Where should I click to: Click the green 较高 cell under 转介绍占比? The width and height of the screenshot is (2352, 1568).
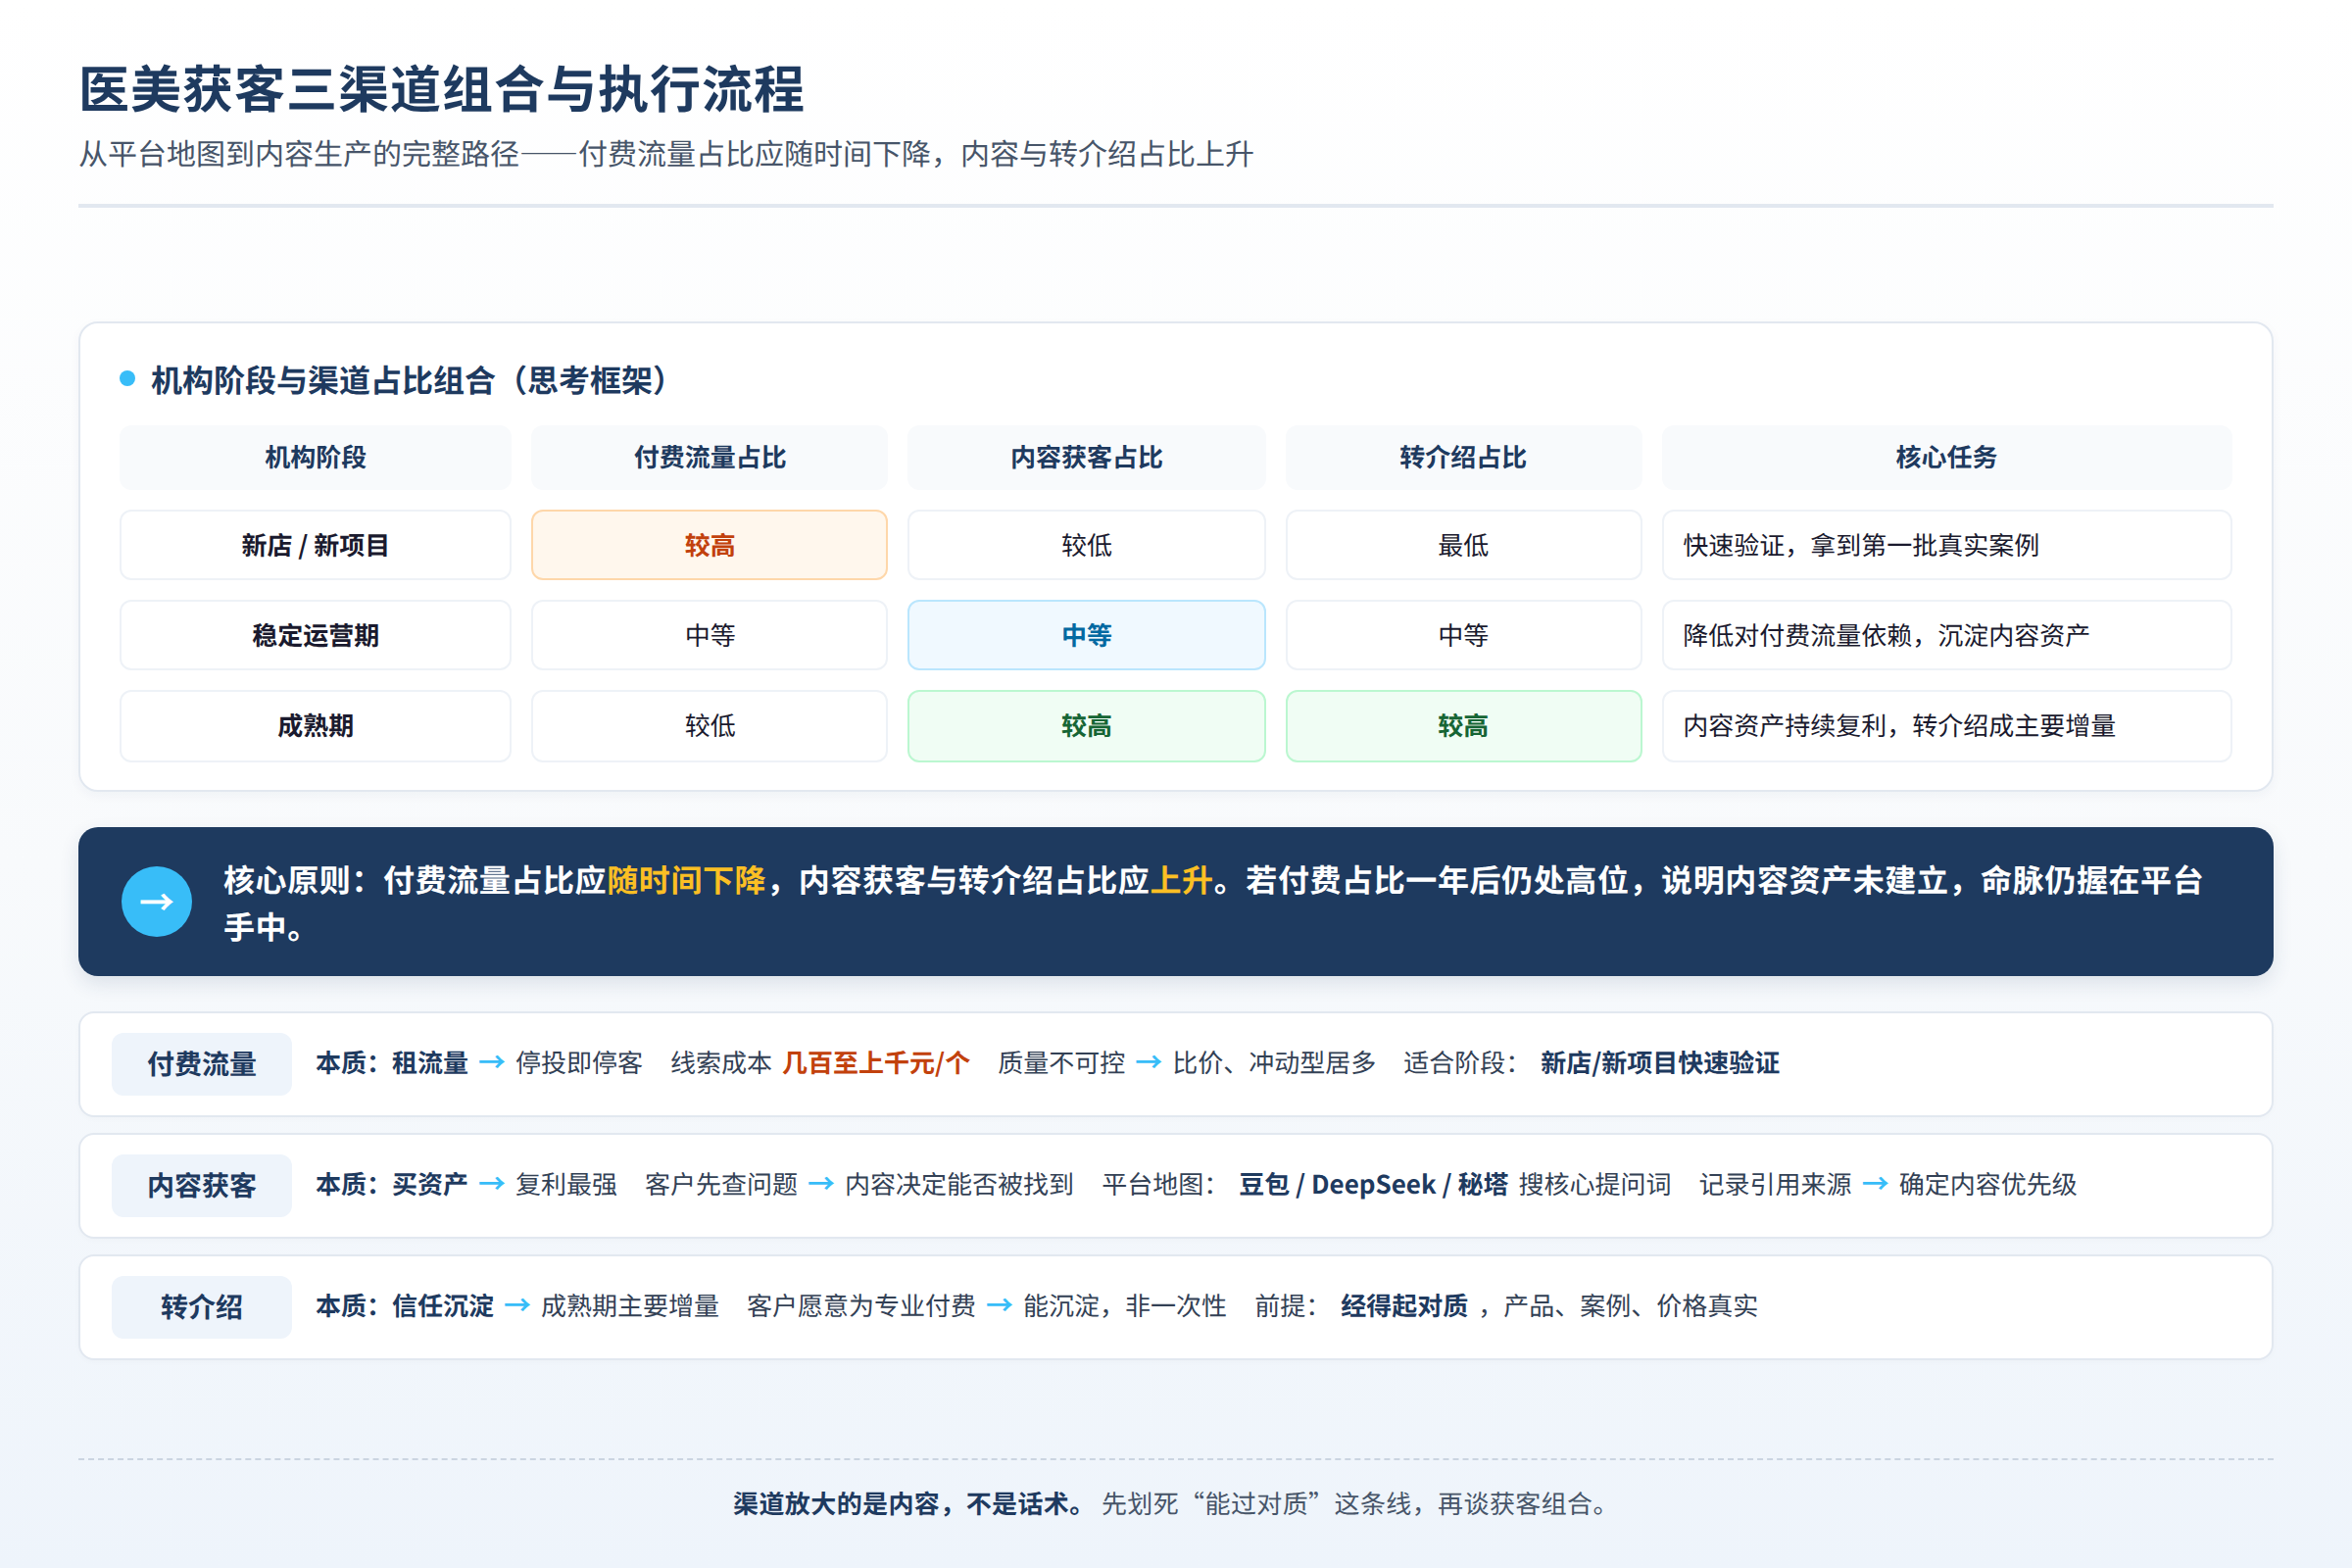[x=1463, y=726]
